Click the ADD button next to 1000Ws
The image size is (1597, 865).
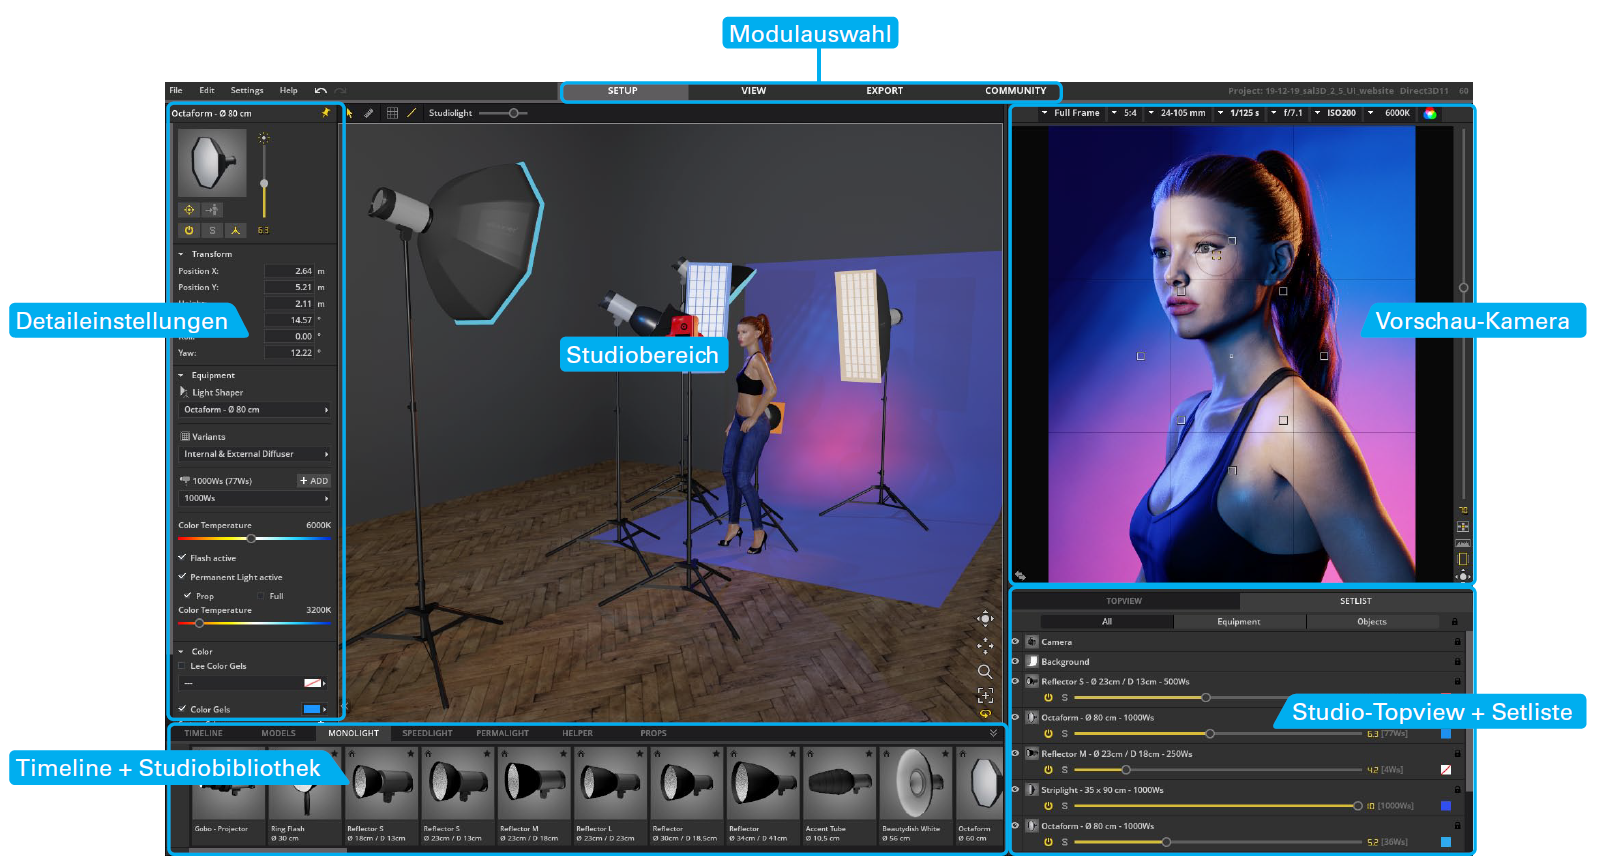point(314,481)
